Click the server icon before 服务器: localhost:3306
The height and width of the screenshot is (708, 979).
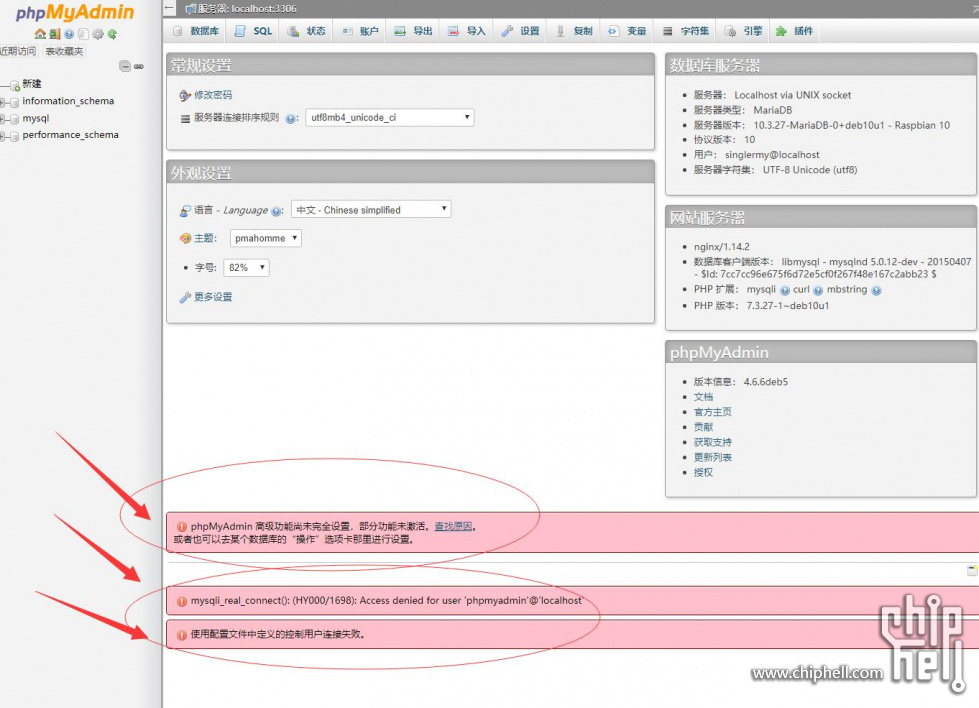pyautogui.click(x=190, y=9)
